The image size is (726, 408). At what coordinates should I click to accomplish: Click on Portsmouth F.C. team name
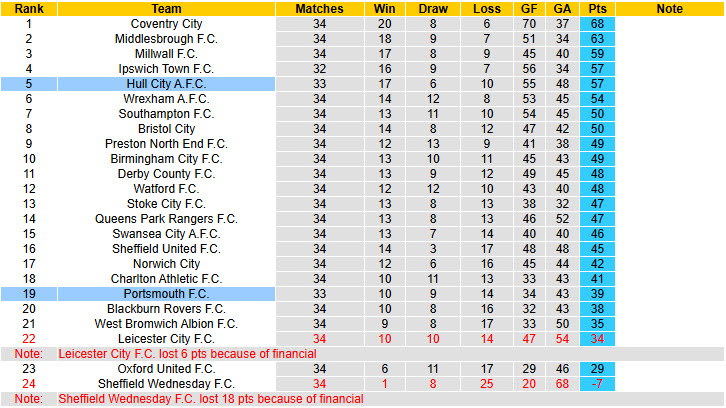point(166,294)
